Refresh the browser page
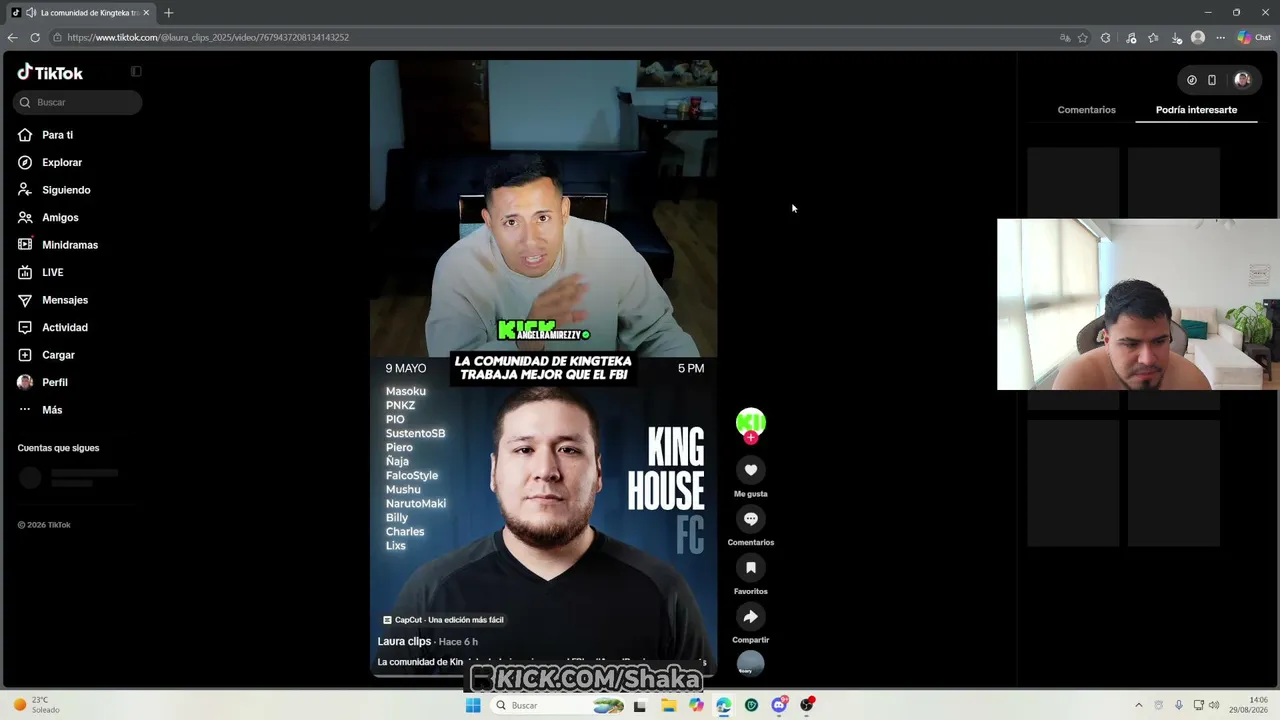1280x720 pixels. pyautogui.click(x=35, y=38)
